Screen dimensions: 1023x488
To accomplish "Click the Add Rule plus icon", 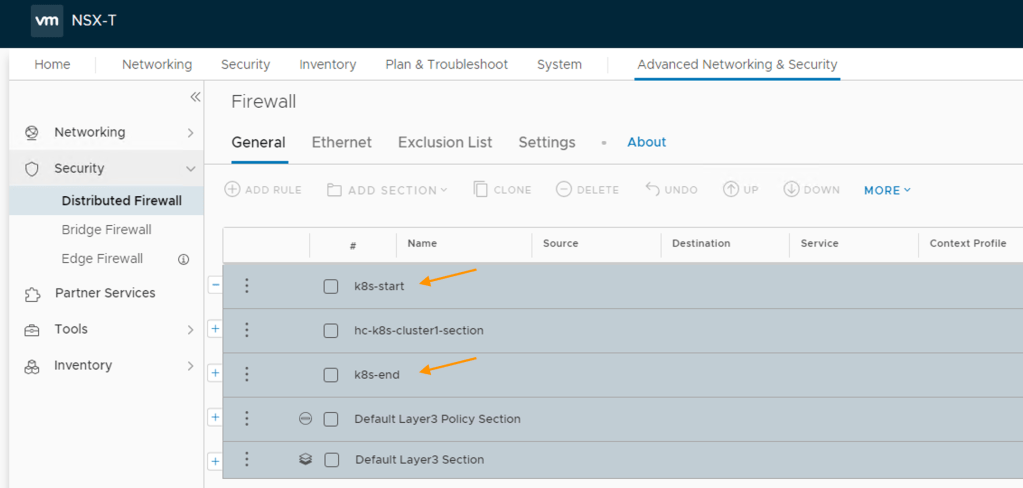I will pos(232,189).
